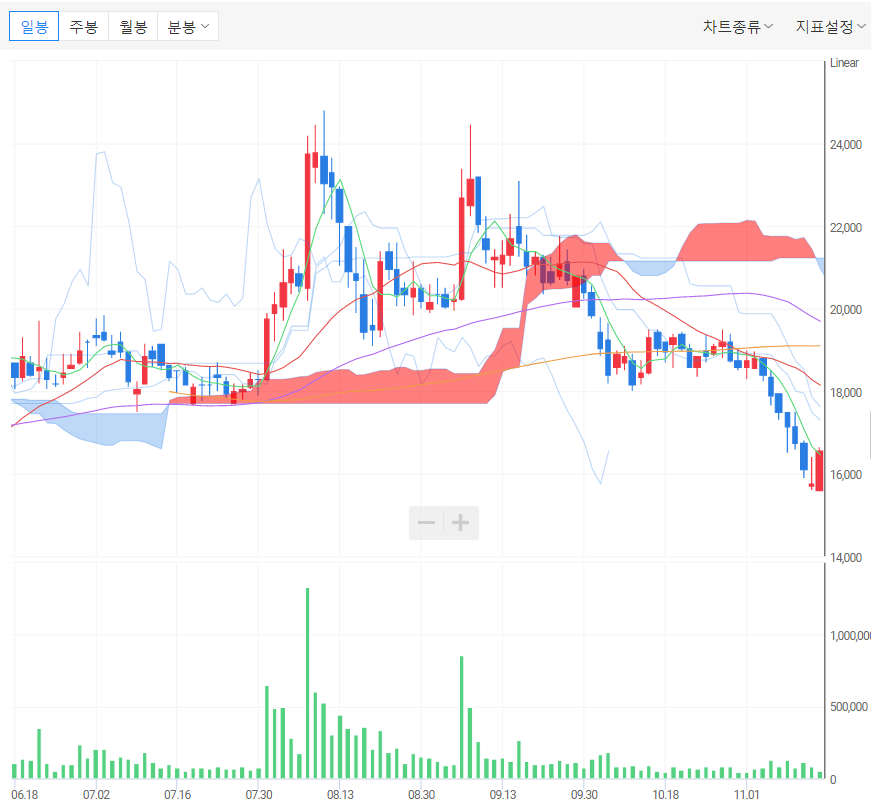The image size is (871, 808).
Task: Click the 08.30 date label
Action: coord(421,795)
